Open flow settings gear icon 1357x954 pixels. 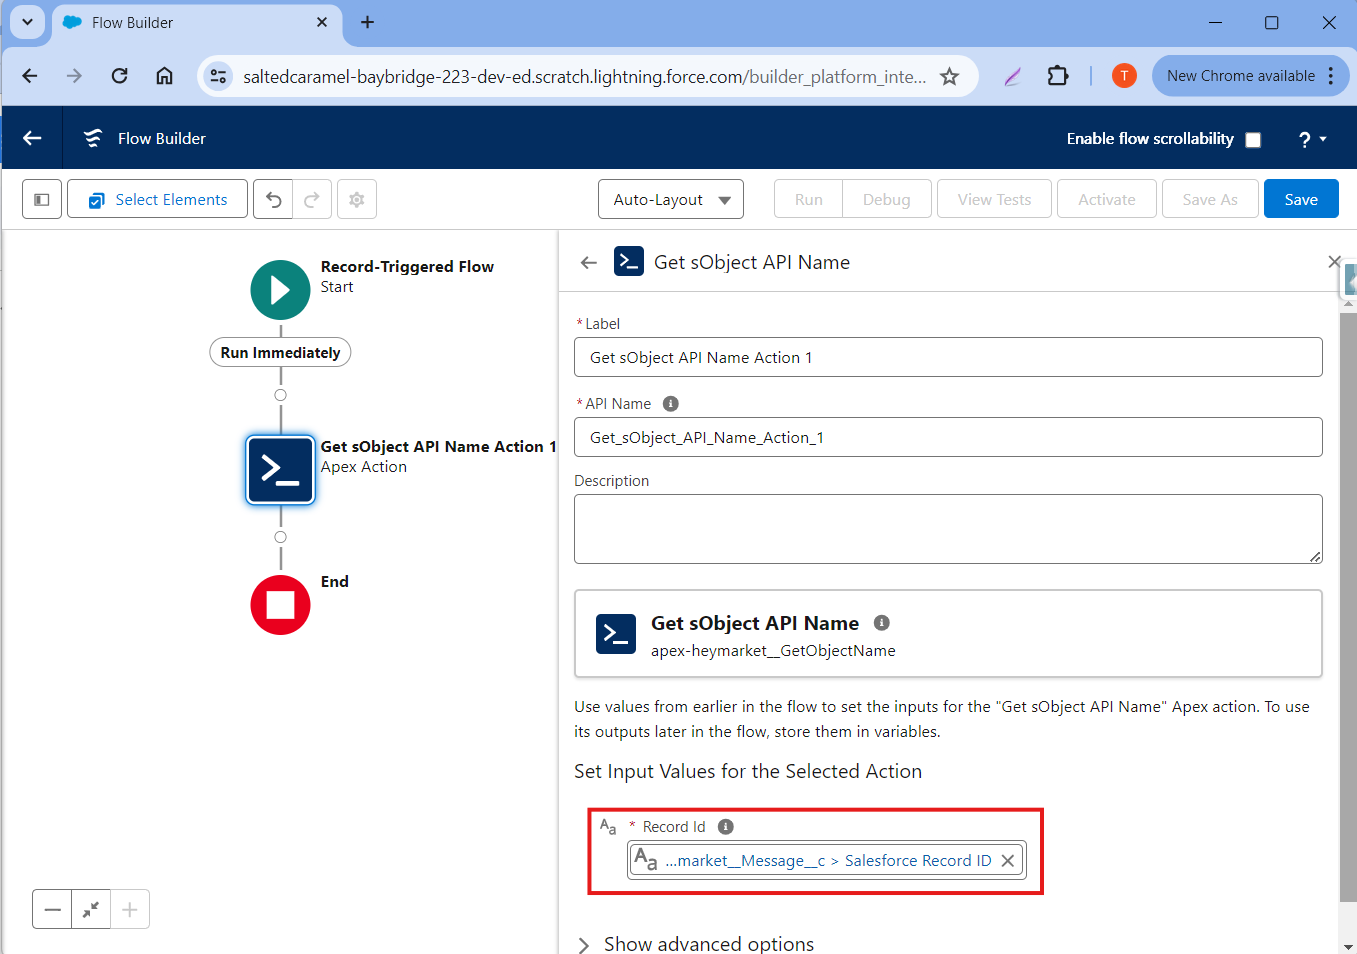click(x=357, y=200)
